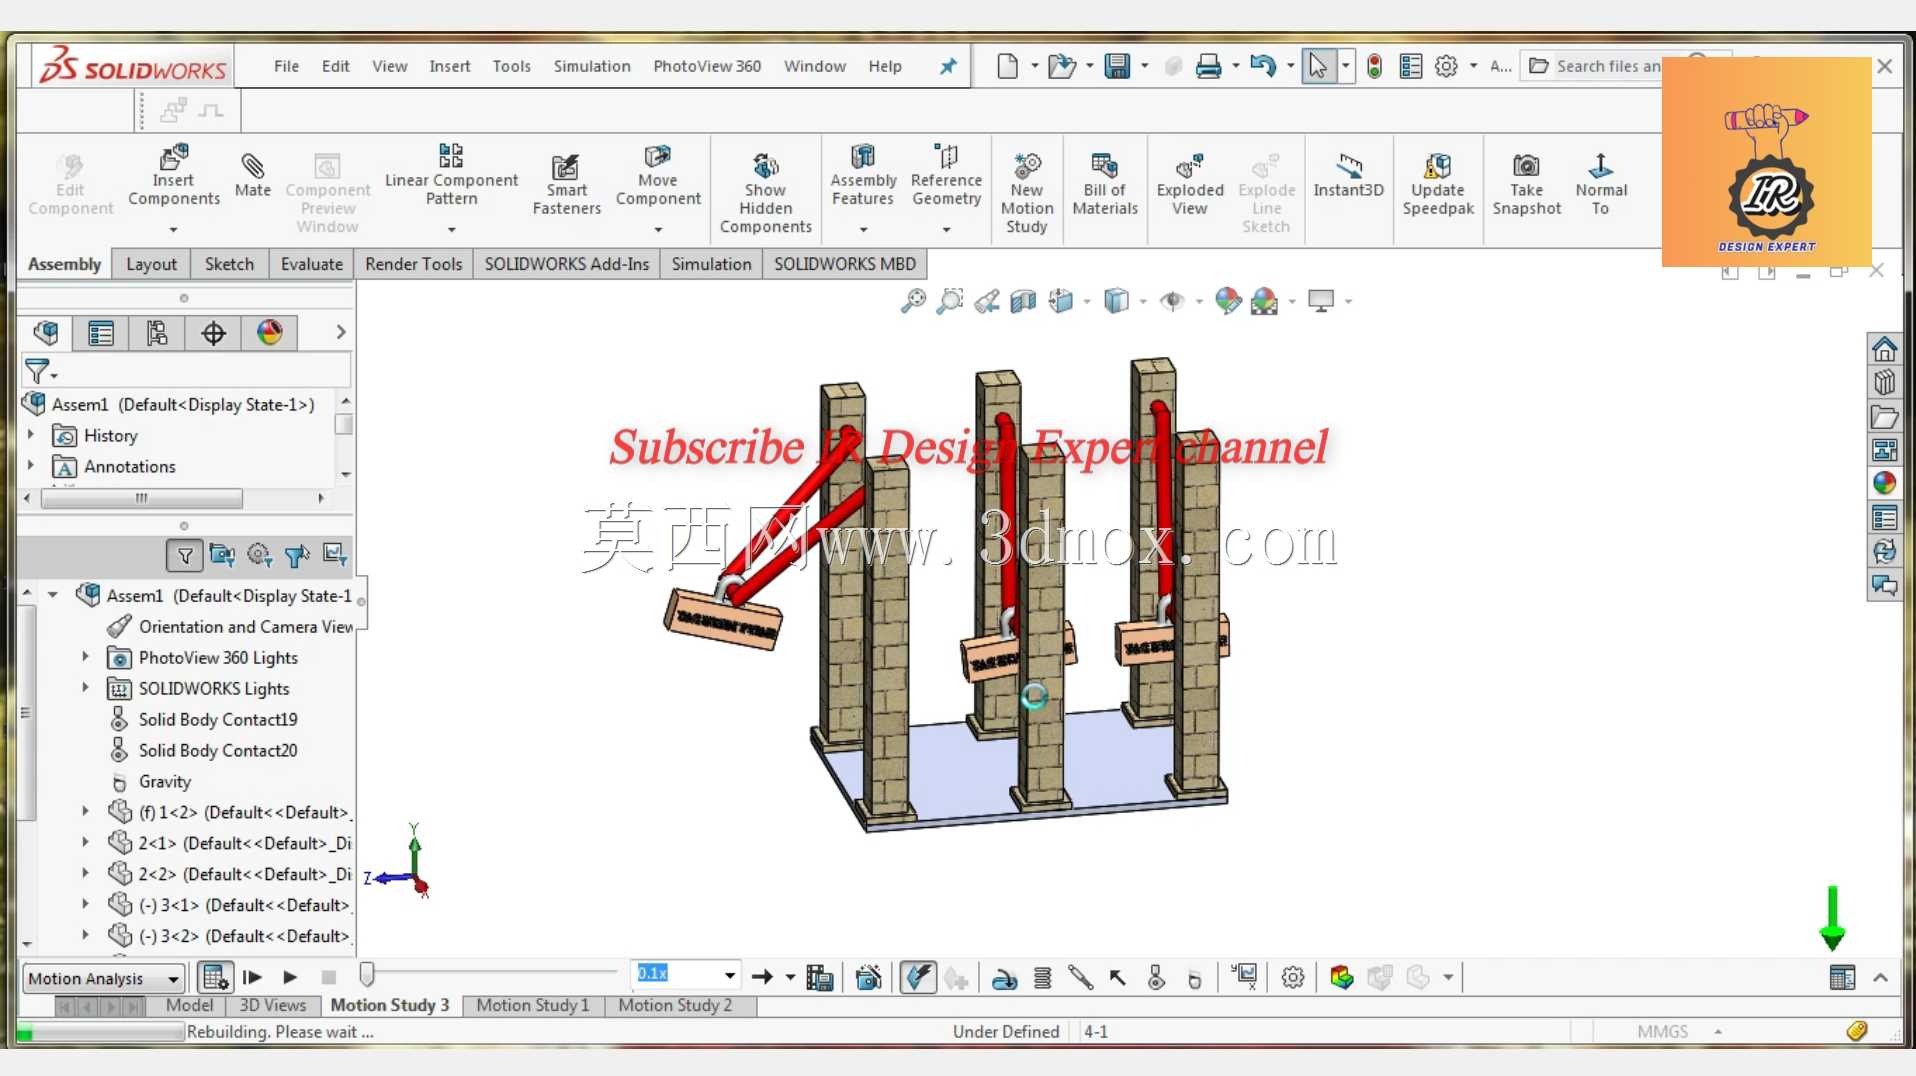Open the Tools menu
The image size is (1916, 1076).
511,67
